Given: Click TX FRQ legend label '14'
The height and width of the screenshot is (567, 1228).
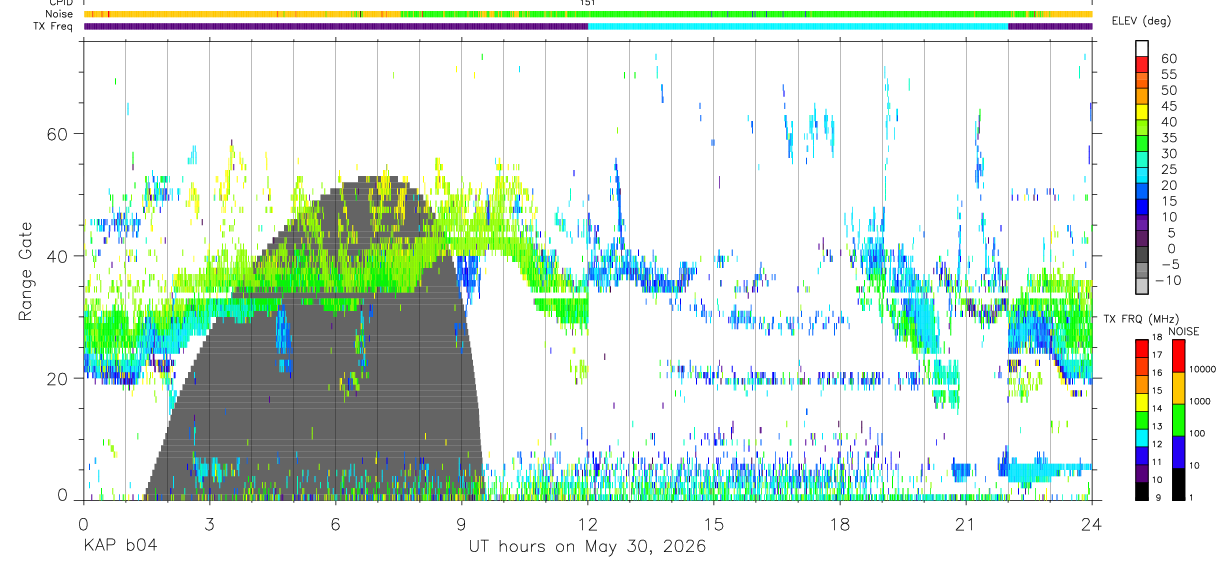Looking at the screenshot, I should click(x=1158, y=409).
